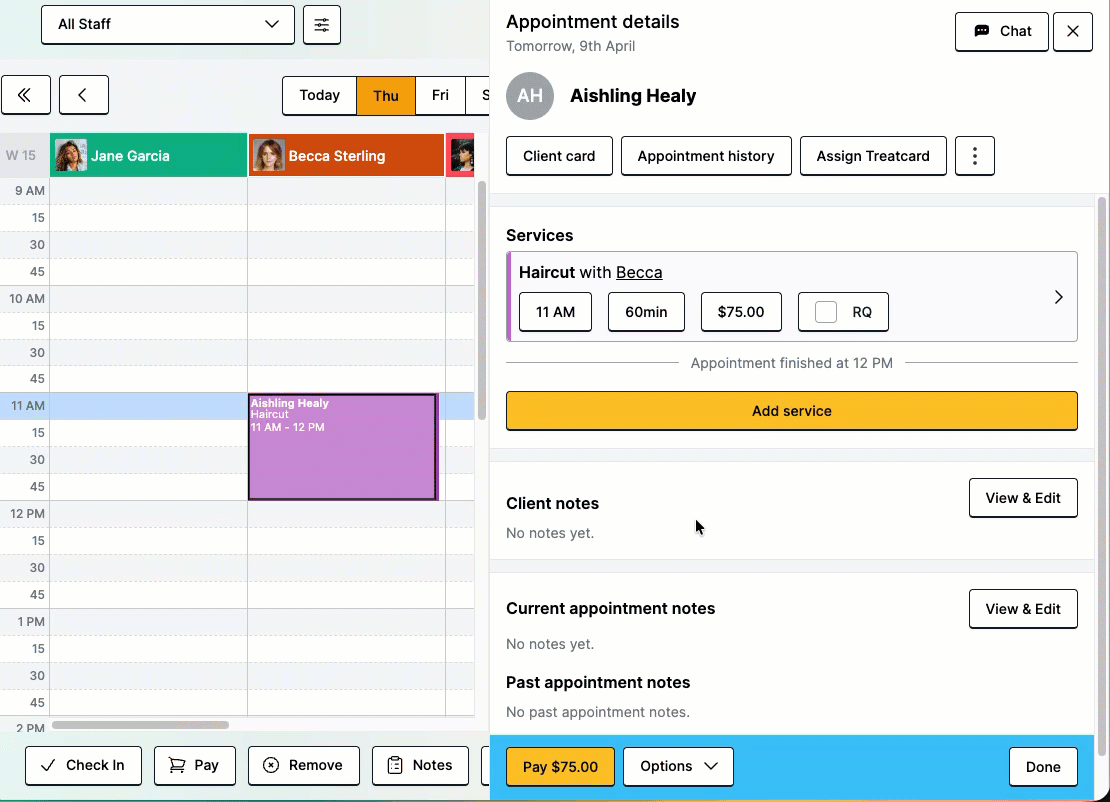1110x802 pixels.
Task: Go to previous day arrow
Action: [83, 95]
